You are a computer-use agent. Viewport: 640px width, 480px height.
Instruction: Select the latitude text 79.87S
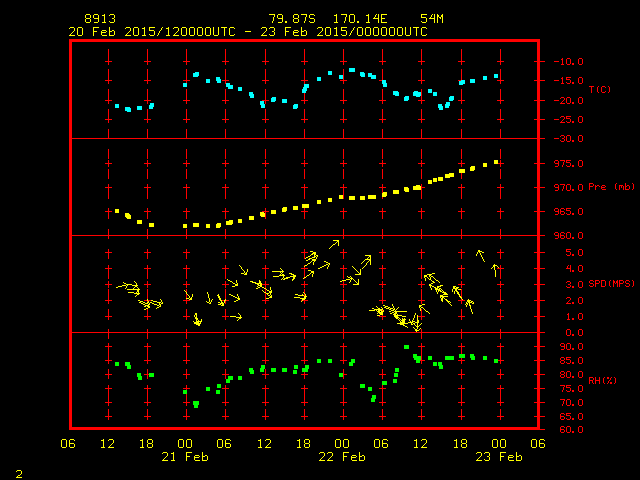[292, 19]
